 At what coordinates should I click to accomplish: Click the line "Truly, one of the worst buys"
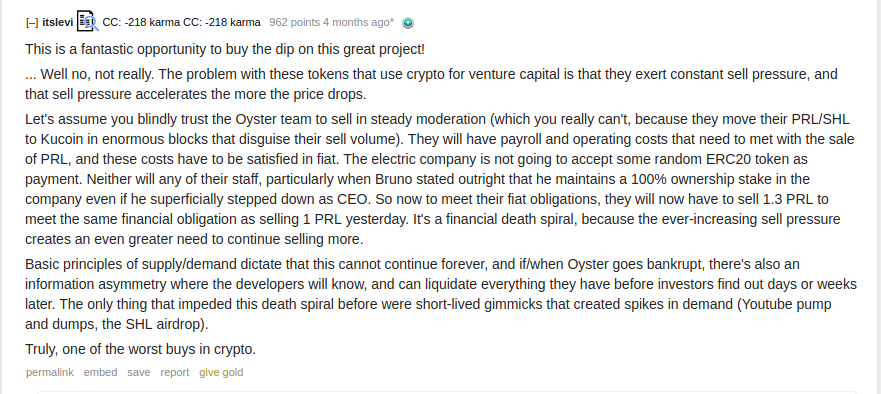click(140, 350)
